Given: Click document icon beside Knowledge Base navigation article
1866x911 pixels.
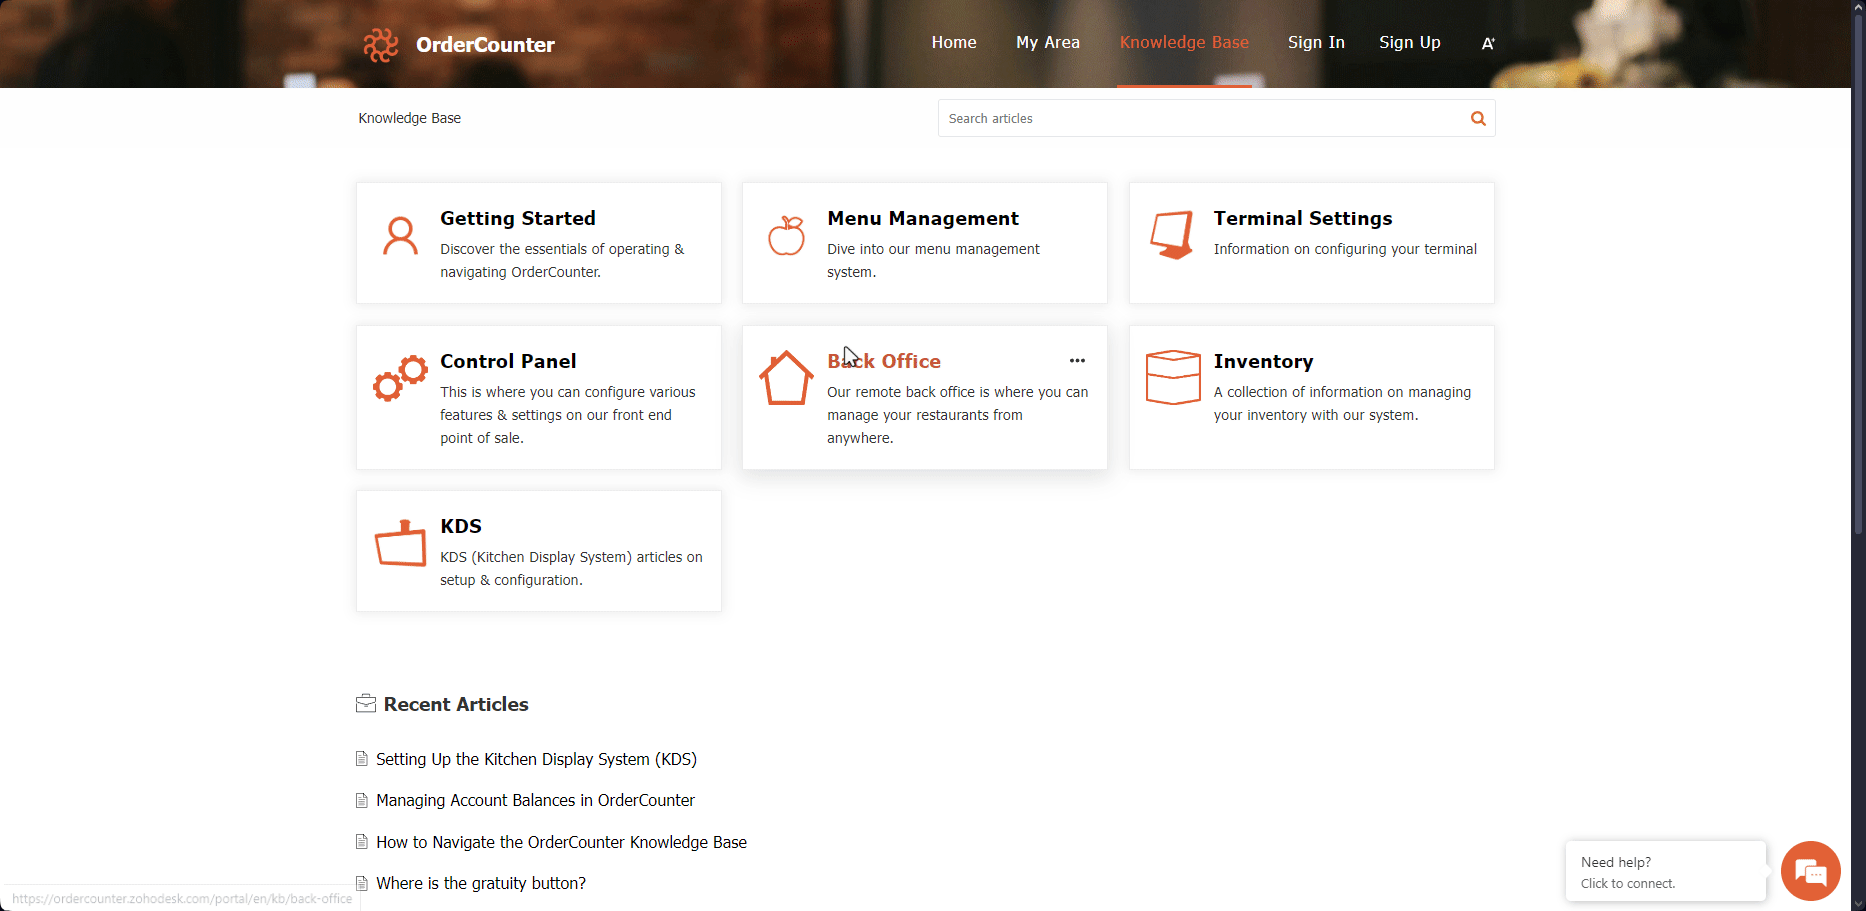Looking at the screenshot, I should [x=362, y=842].
